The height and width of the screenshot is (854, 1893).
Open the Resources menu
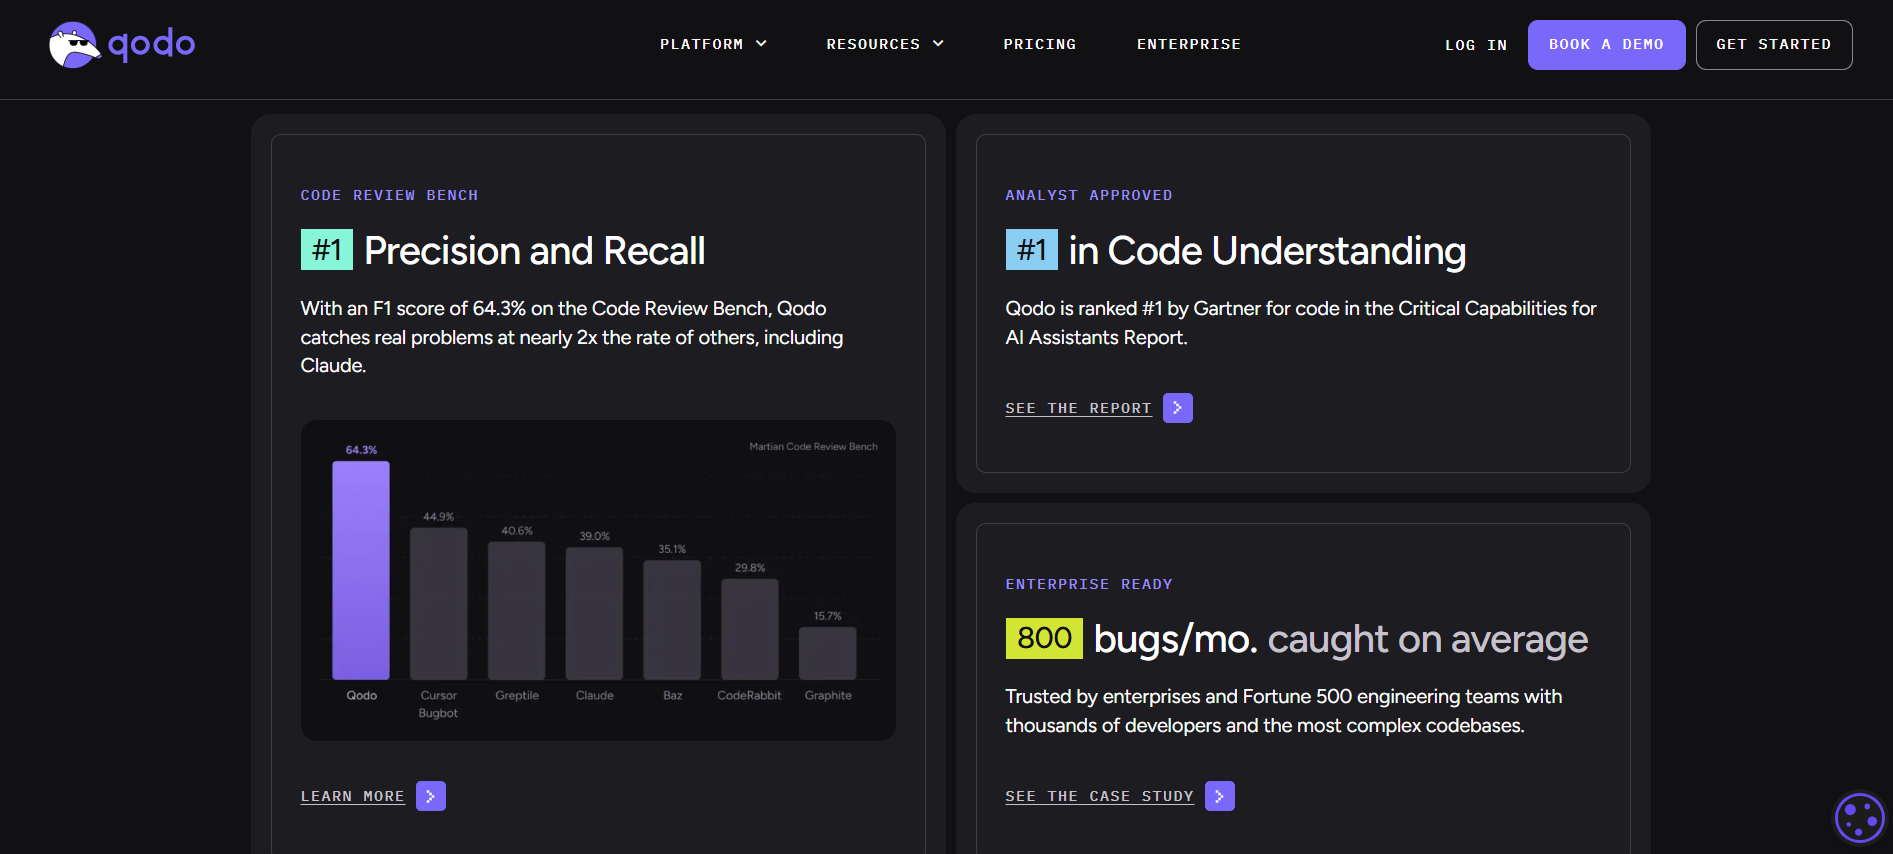click(x=872, y=44)
